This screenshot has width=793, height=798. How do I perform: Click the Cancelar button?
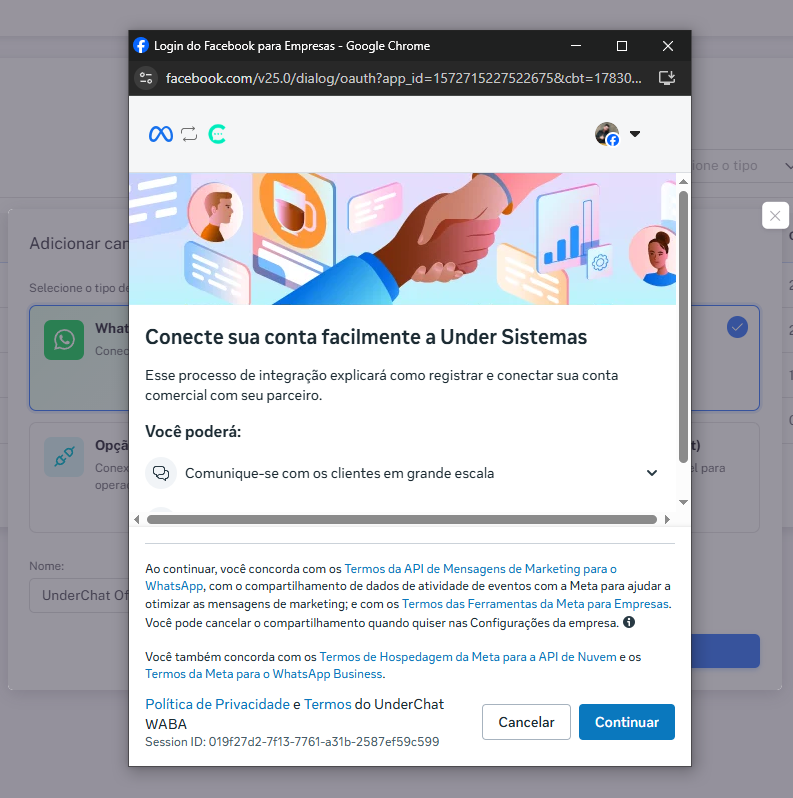pyautogui.click(x=526, y=722)
